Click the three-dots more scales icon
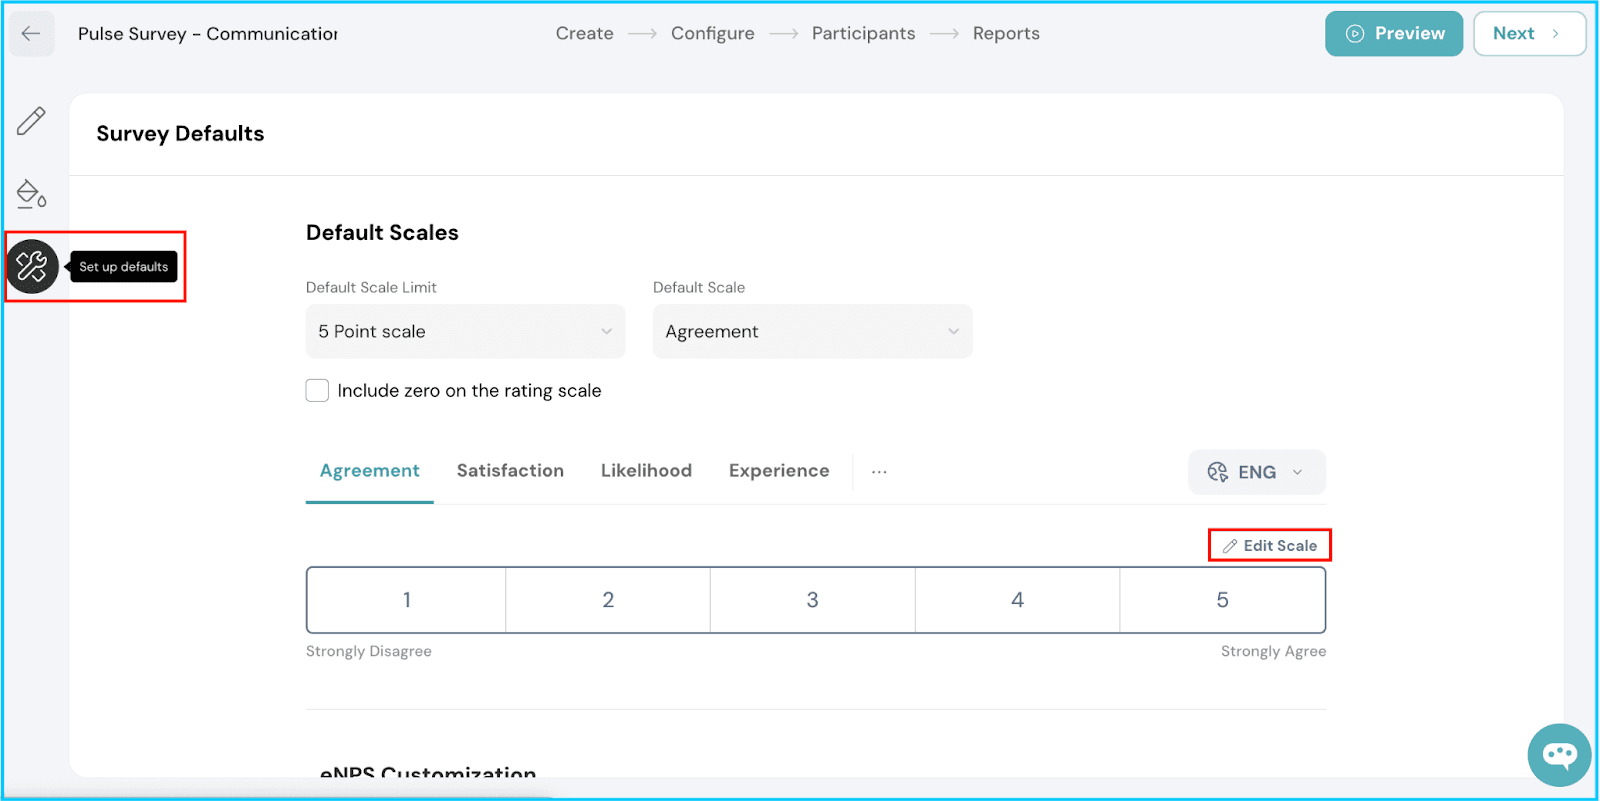Viewport: 1600px width, 801px height. pos(879,472)
